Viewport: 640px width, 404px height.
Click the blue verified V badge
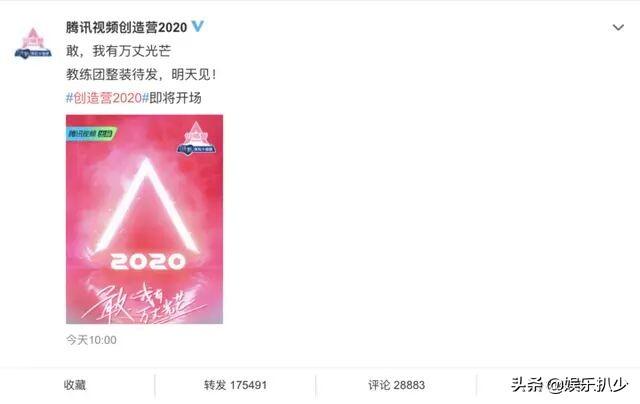click(198, 27)
